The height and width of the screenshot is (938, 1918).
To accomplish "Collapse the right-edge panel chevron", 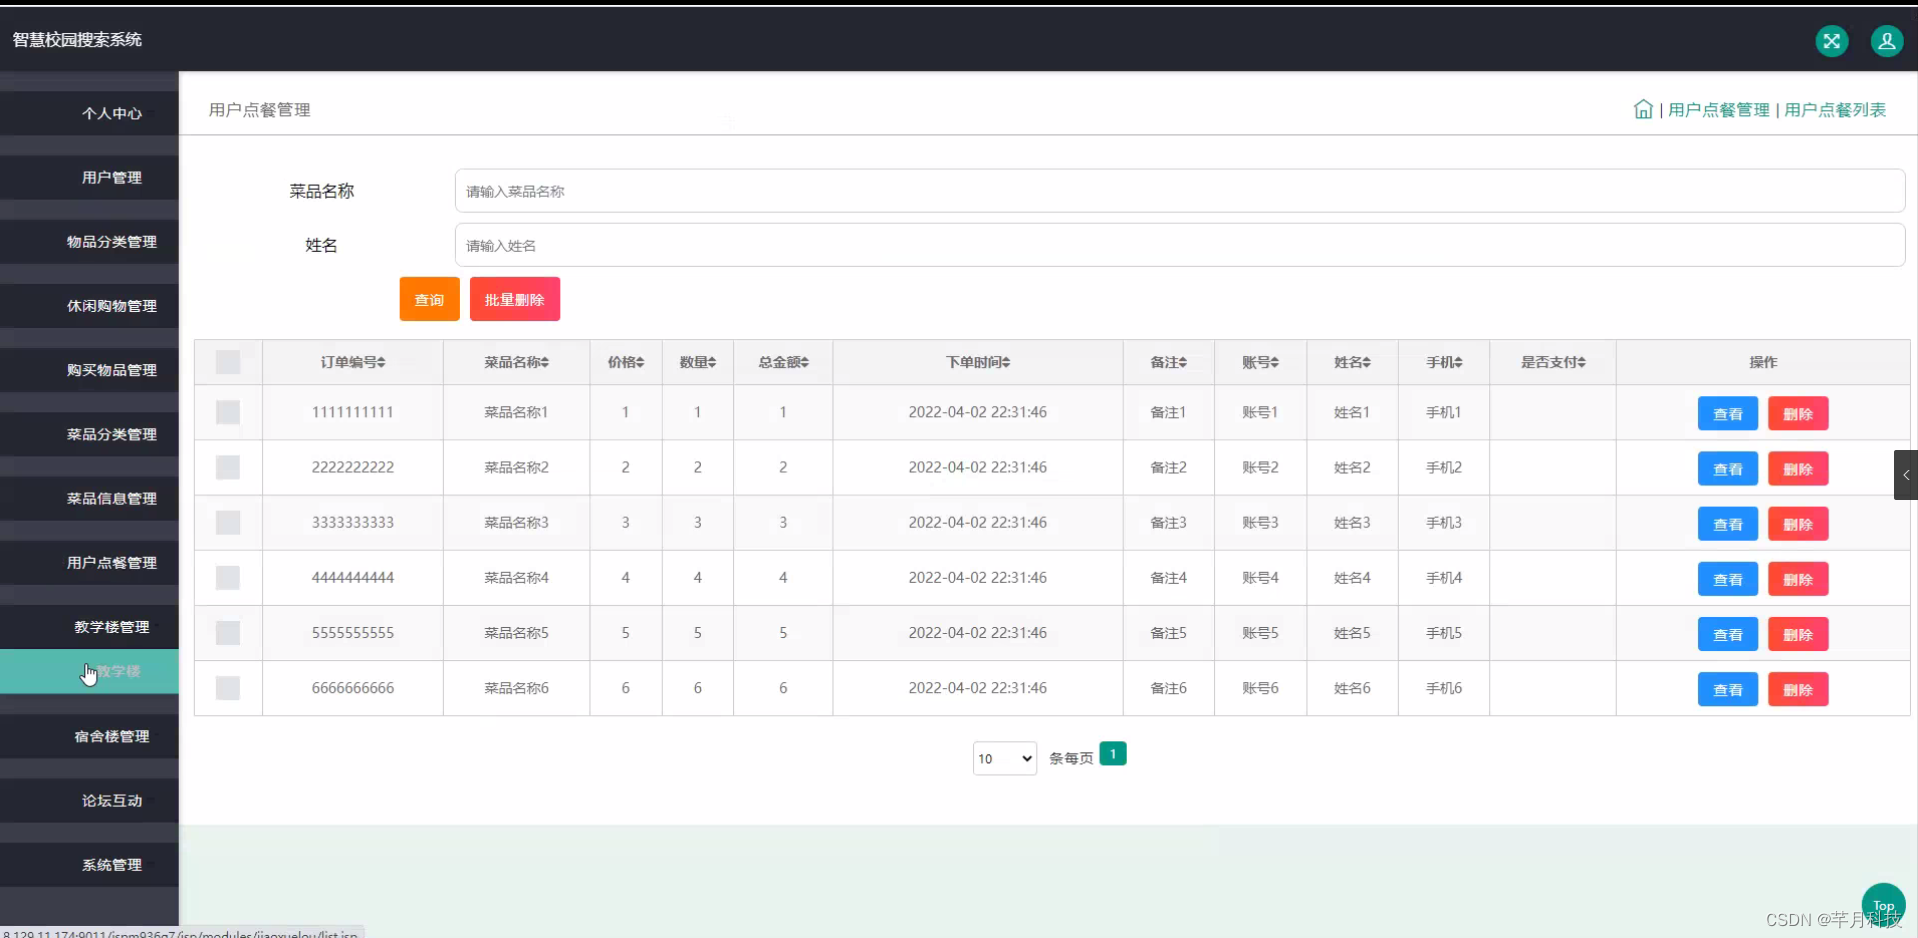I will [1905, 474].
